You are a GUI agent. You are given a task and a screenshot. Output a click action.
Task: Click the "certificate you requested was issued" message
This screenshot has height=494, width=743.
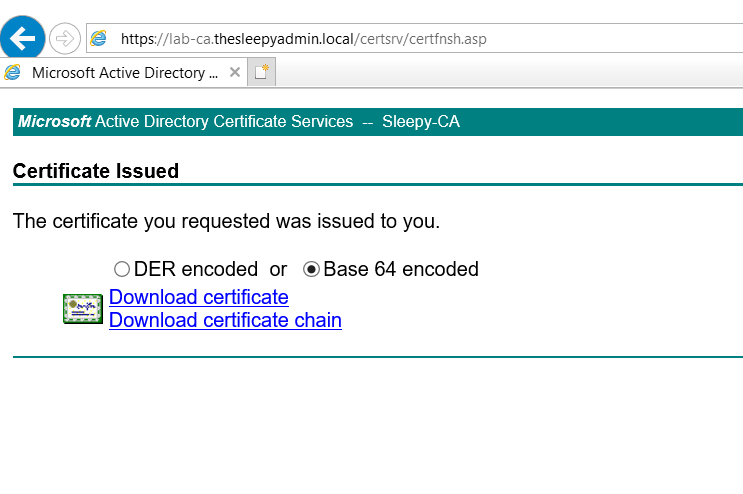(226, 221)
